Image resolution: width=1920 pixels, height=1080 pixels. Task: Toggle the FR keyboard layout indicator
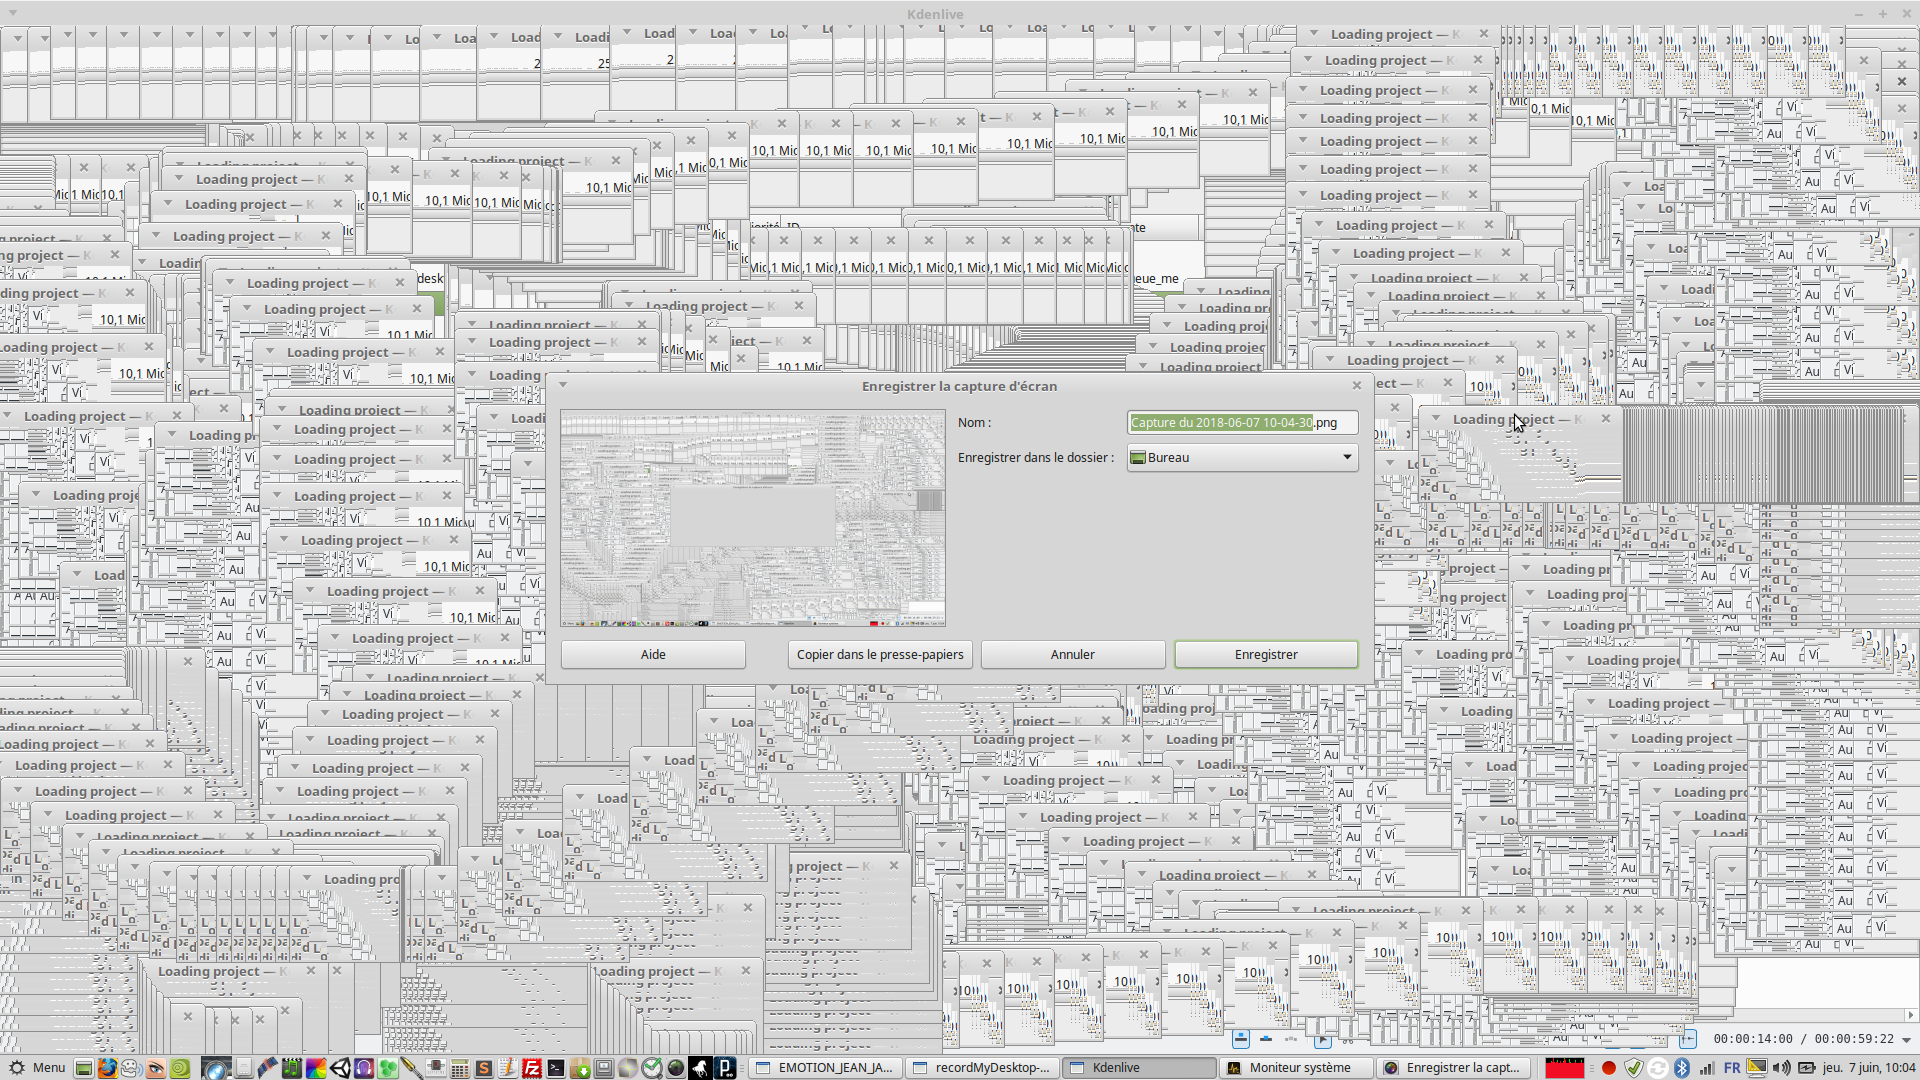(x=1732, y=1068)
